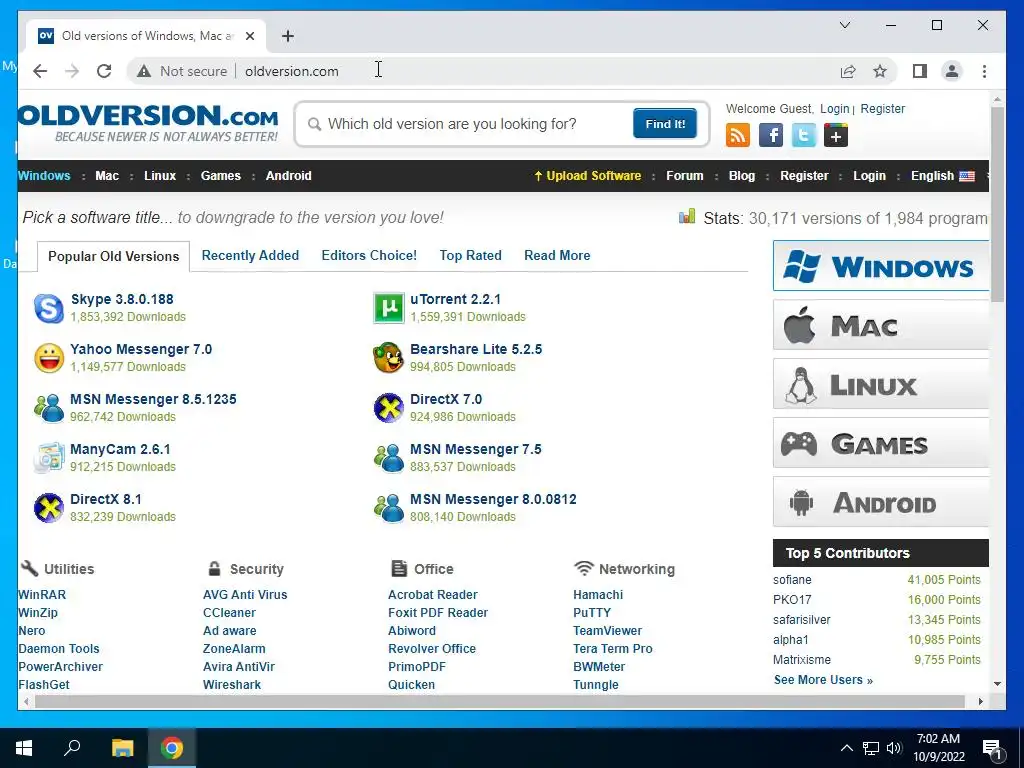Click the large Windows platform banner
Viewport: 1024px width, 768px height.
(x=881, y=266)
